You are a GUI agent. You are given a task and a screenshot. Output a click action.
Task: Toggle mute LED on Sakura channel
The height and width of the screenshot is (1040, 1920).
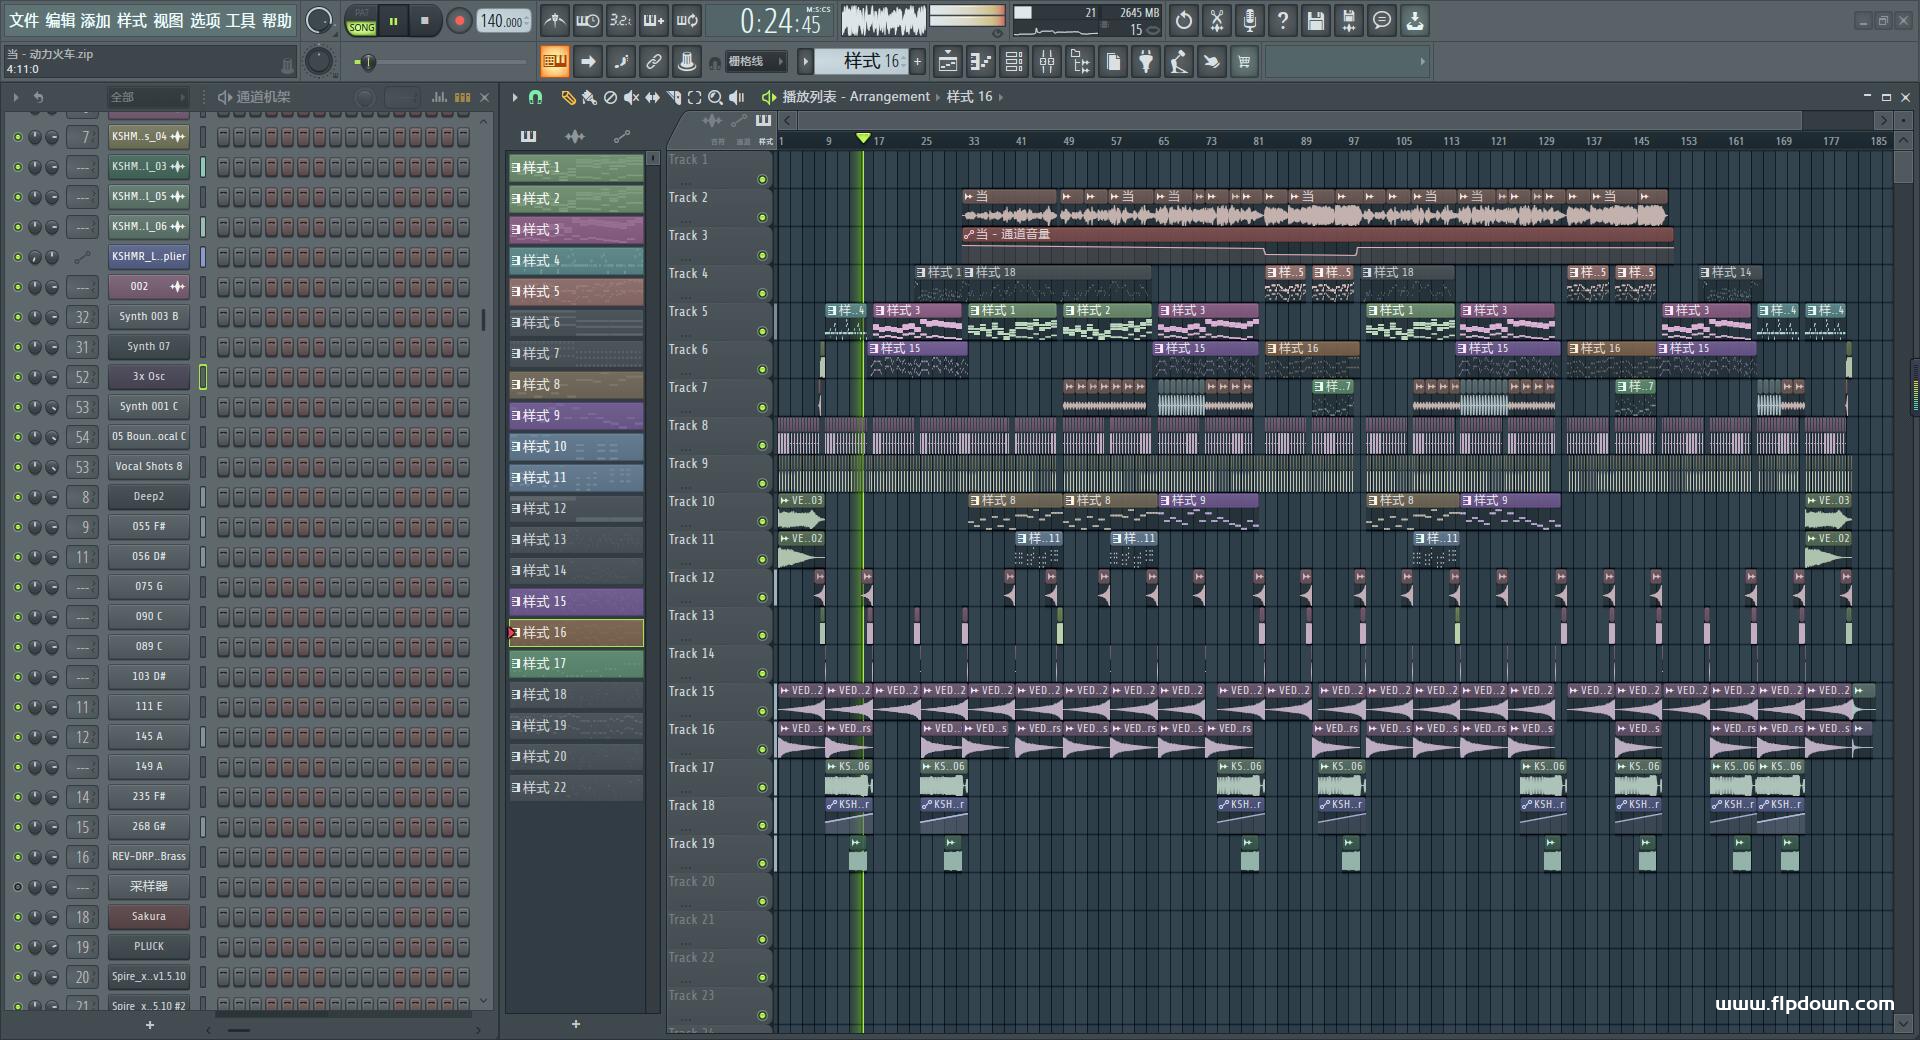17,917
